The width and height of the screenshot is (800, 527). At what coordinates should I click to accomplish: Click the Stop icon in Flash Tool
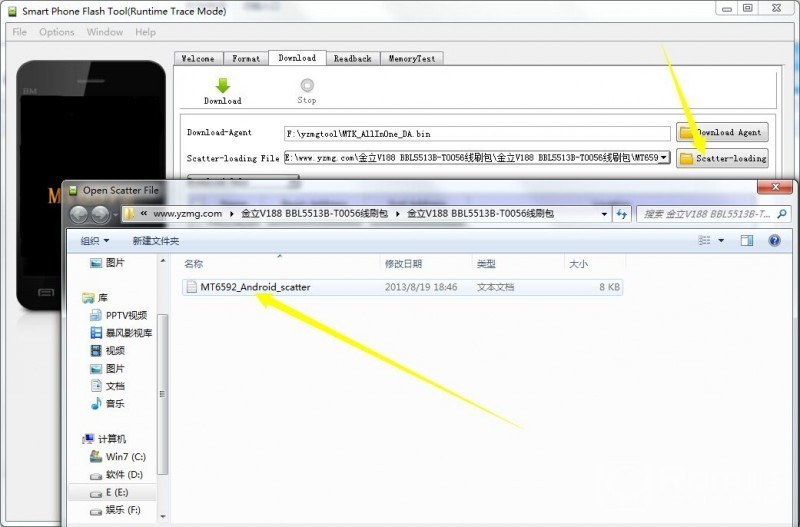[307, 85]
